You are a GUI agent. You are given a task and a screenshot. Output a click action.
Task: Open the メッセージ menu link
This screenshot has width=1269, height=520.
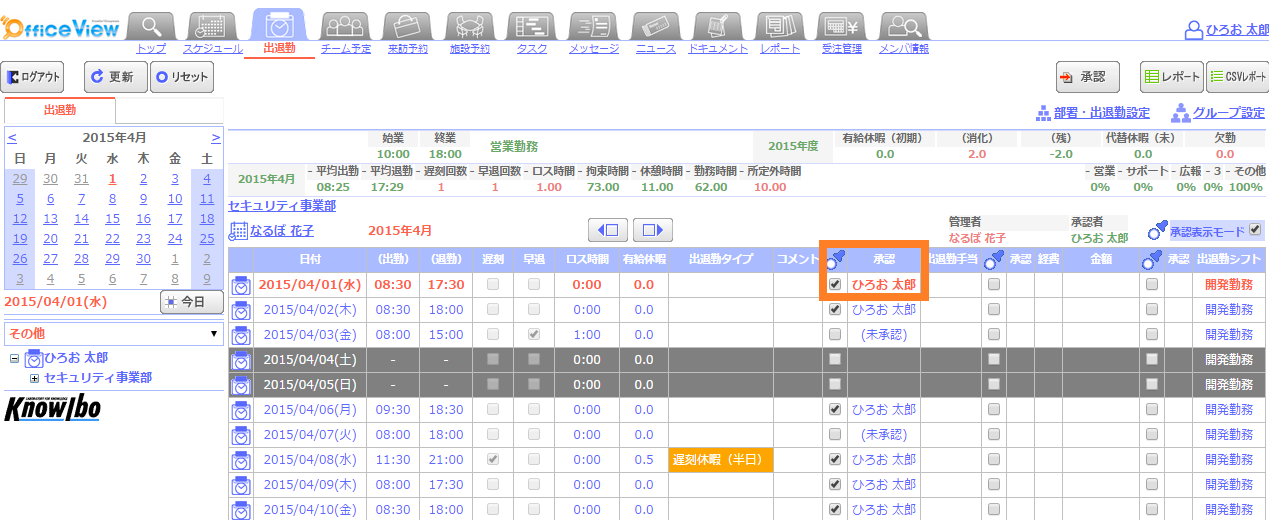[593, 48]
